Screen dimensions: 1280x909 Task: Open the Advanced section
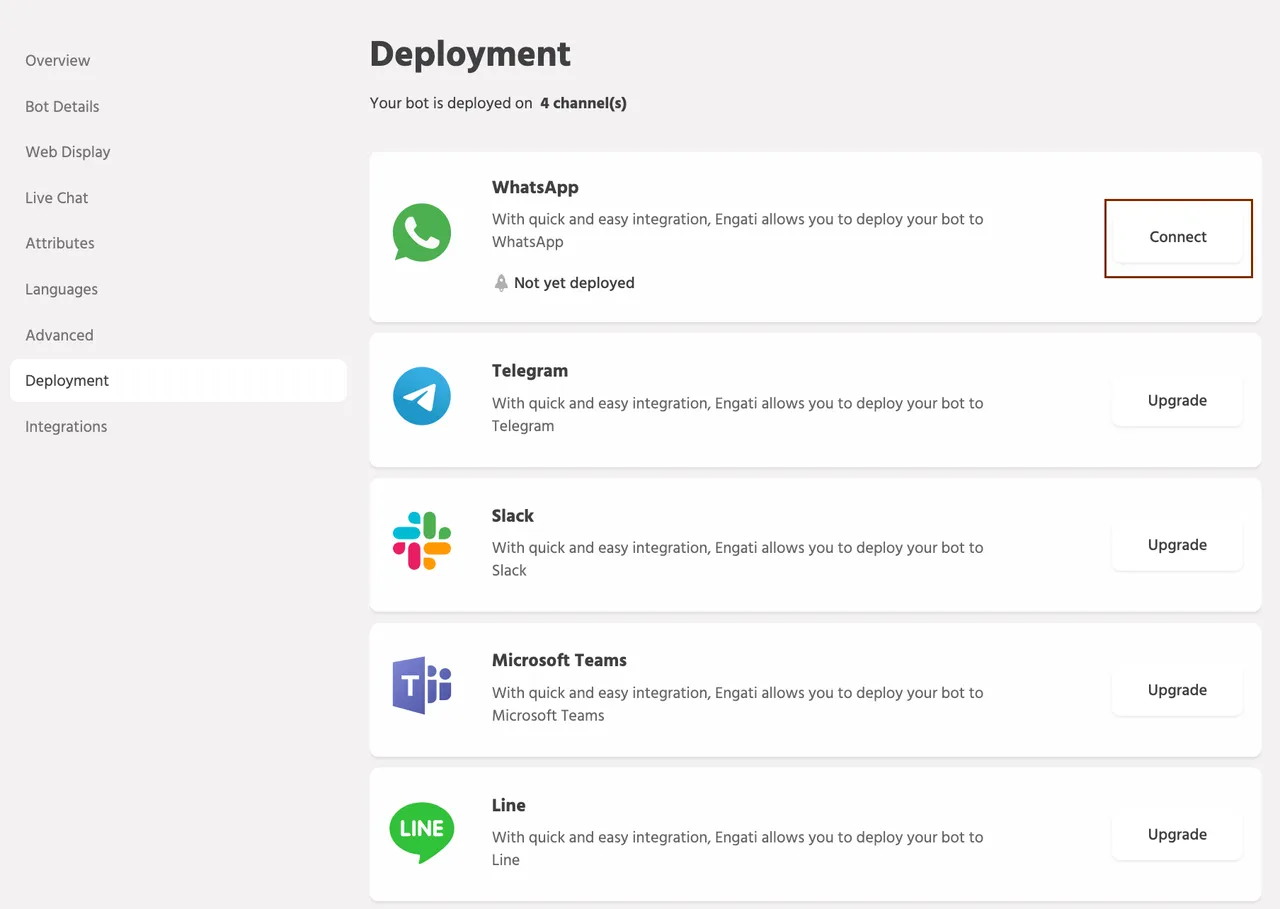click(x=59, y=335)
